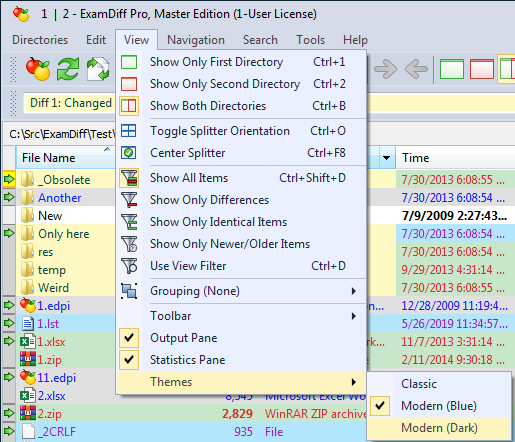Screen dimensions: 515x442
Task: Select Use View Filter entry
Action: pos(241,266)
